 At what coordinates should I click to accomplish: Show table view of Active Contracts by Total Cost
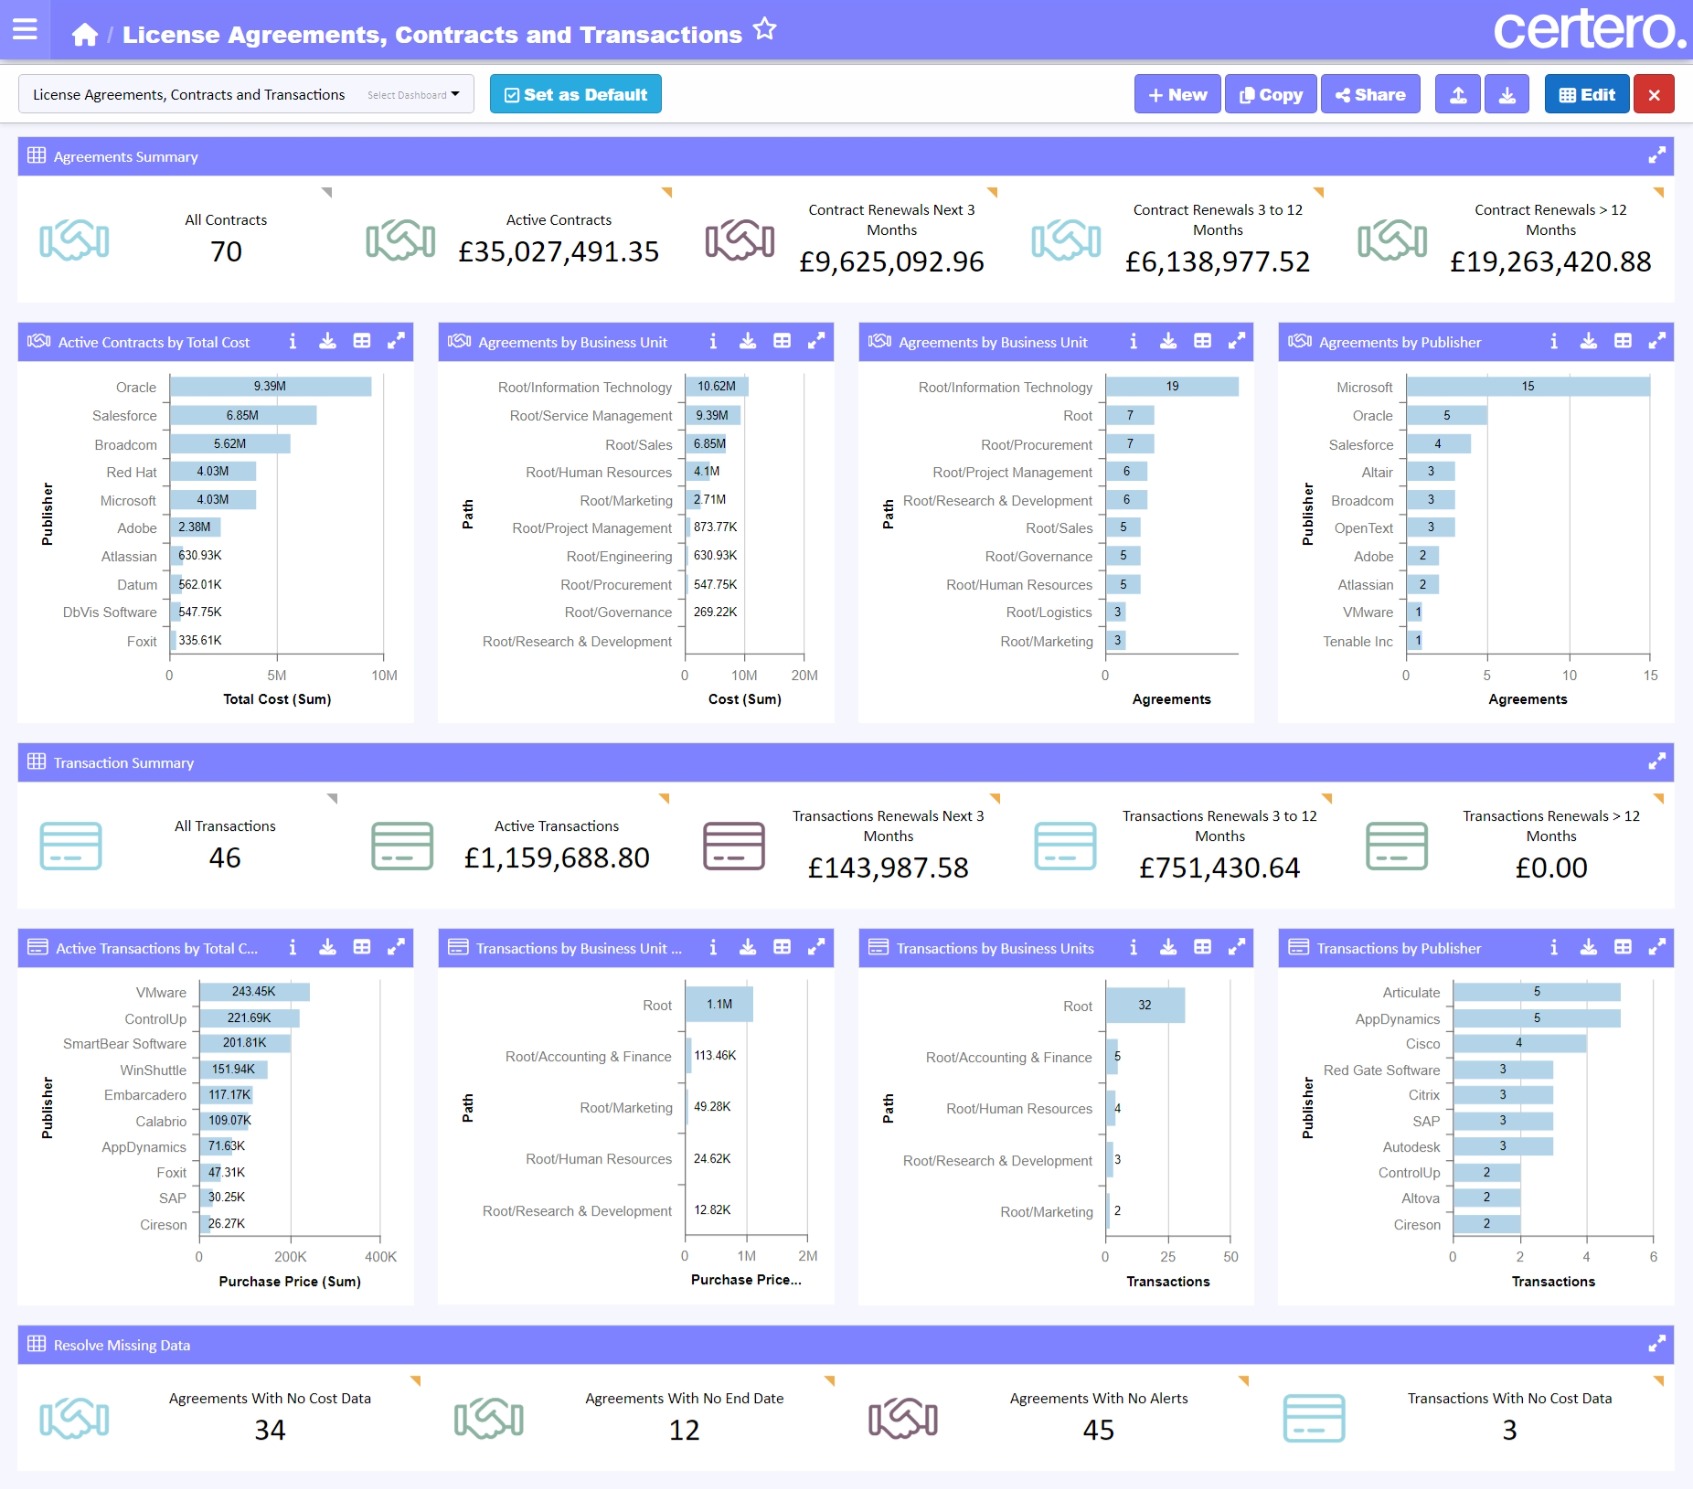coord(362,342)
